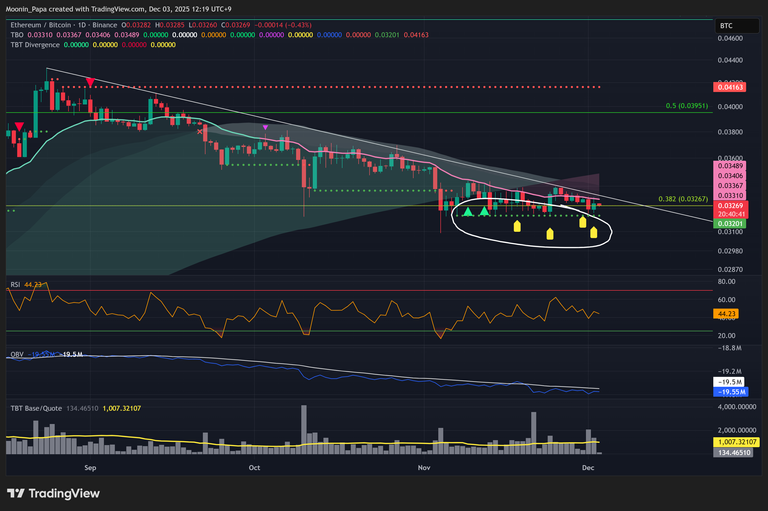768x511 pixels.
Task: Open the BTC currency selector
Action: [x=726, y=25]
